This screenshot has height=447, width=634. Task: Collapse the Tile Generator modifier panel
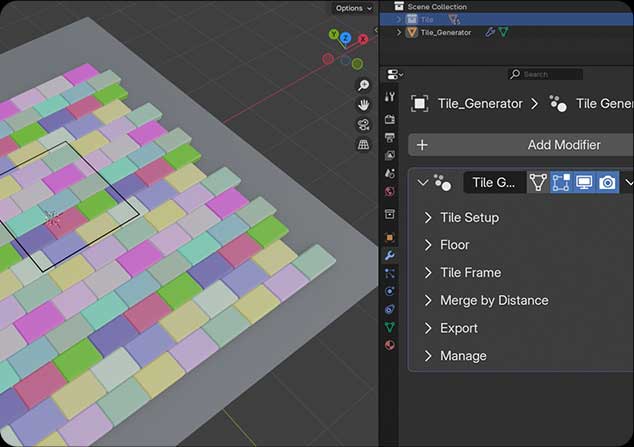point(422,183)
